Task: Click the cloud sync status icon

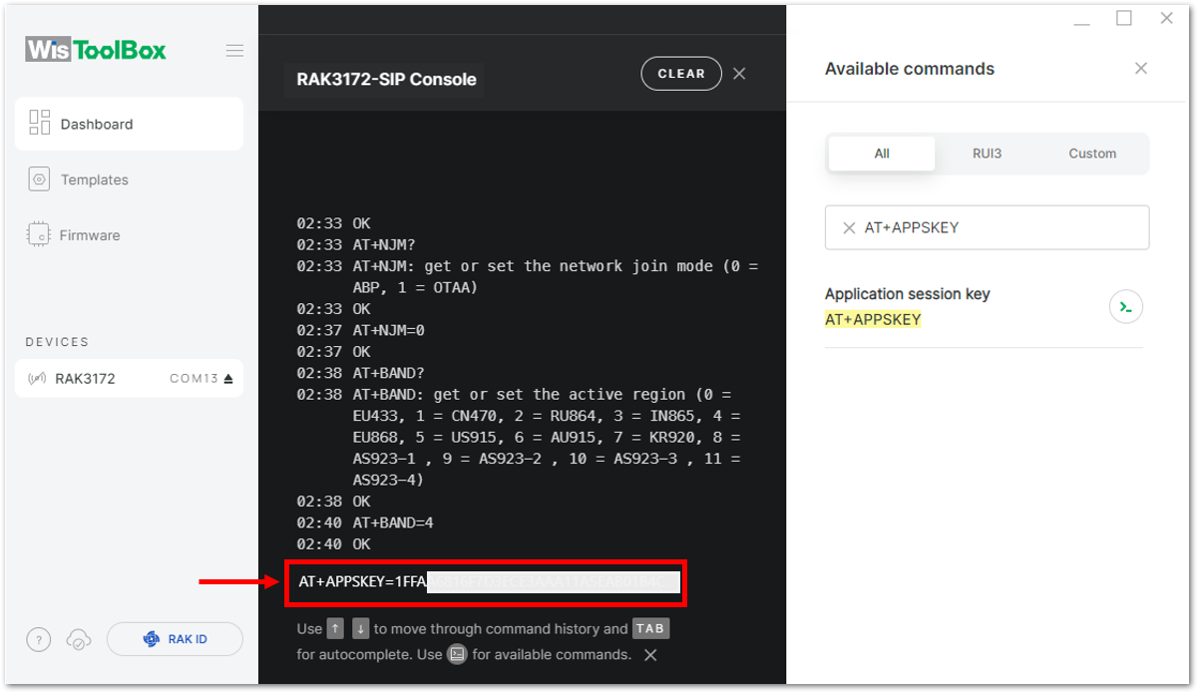Action: click(x=79, y=640)
